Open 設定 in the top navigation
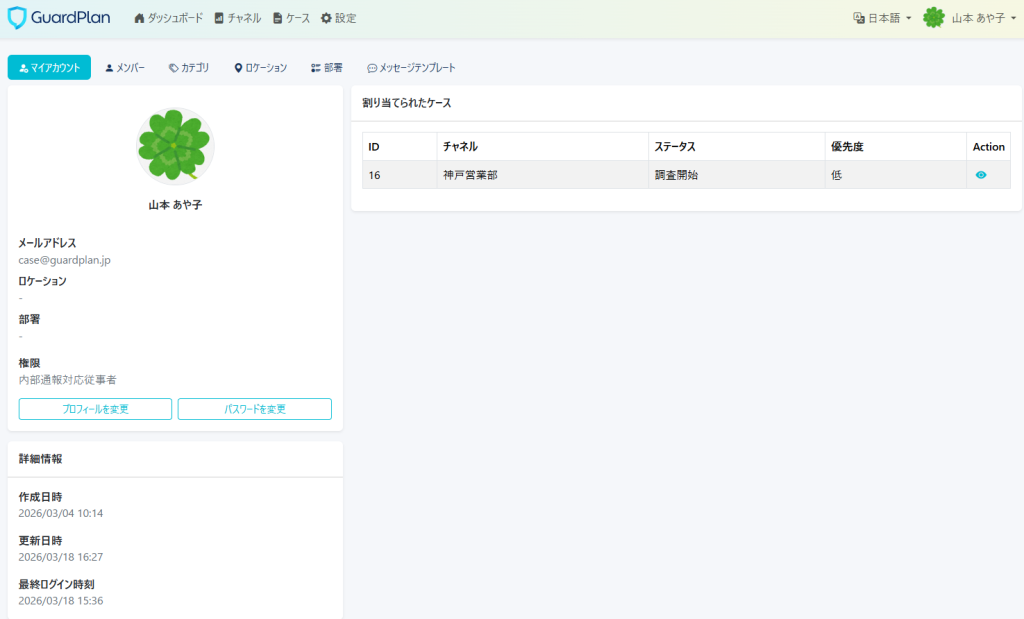 338,18
